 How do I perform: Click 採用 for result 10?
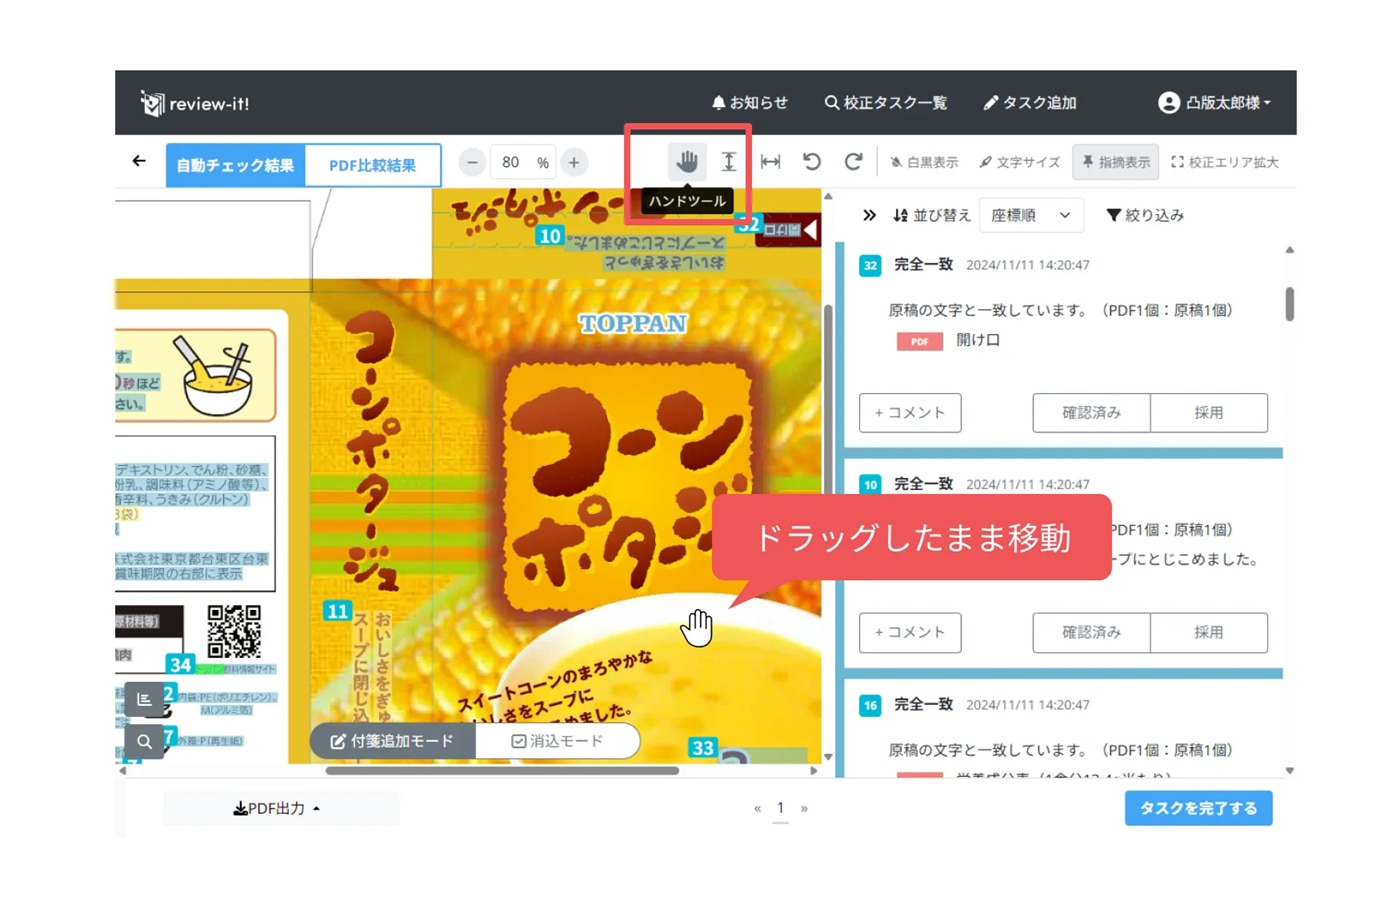coord(1209,632)
